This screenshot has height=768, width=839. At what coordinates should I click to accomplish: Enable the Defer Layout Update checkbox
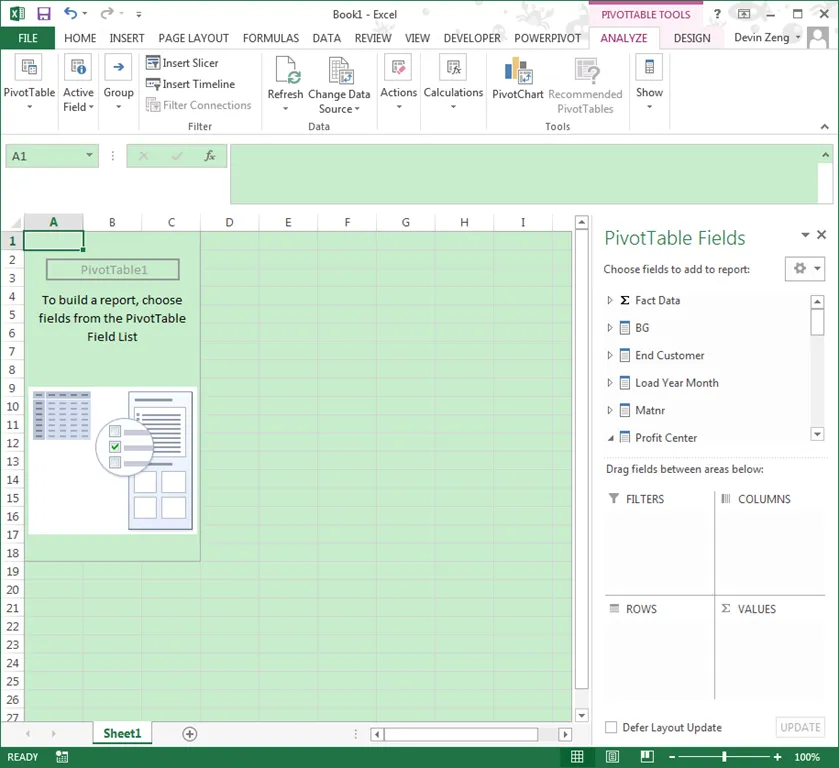click(x=611, y=727)
